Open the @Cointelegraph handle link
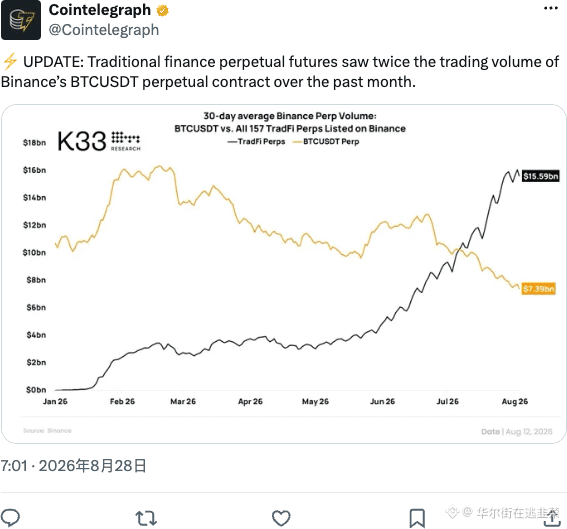The image size is (567, 529). pos(104,30)
